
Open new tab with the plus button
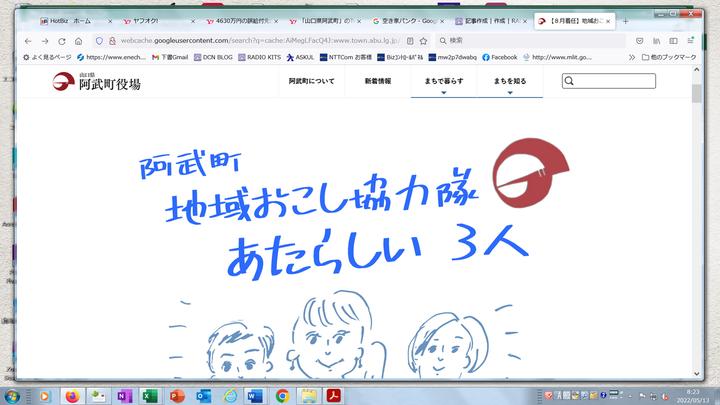click(625, 20)
